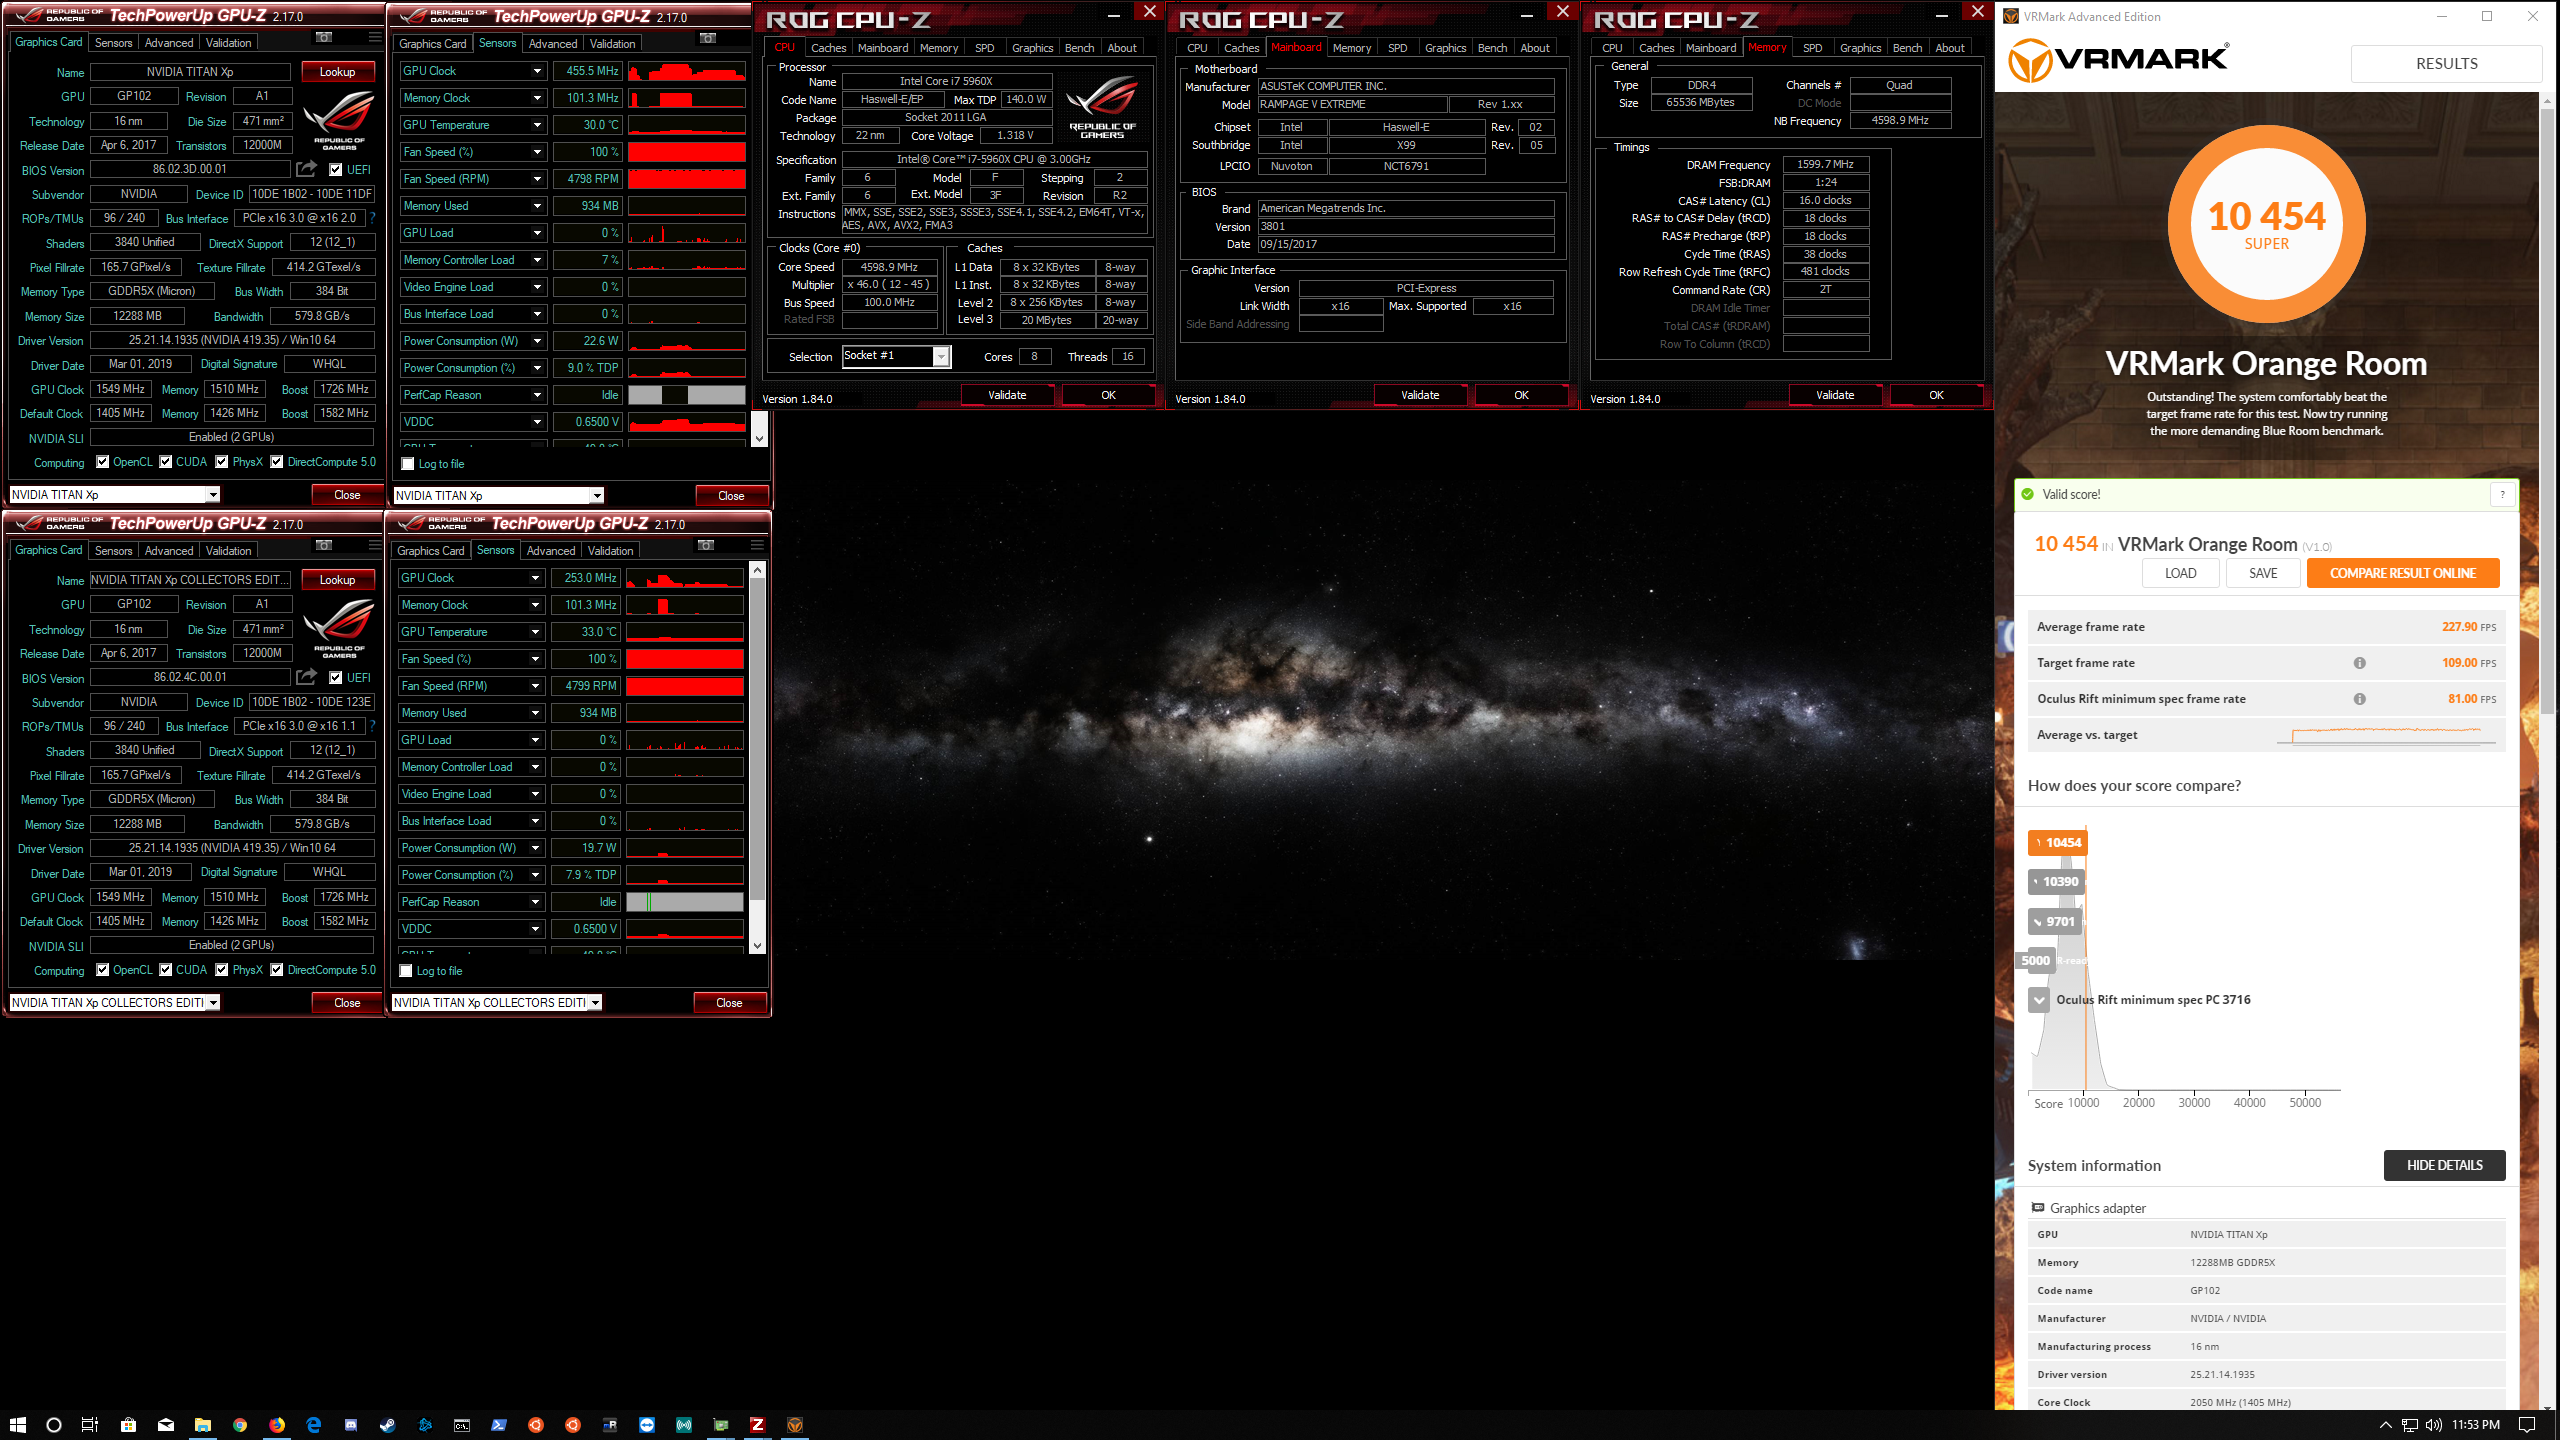Toggle CUDA checkbox in TITAN Xp Graphics Card window
2560x1440 pixels.
coord(165,462)
